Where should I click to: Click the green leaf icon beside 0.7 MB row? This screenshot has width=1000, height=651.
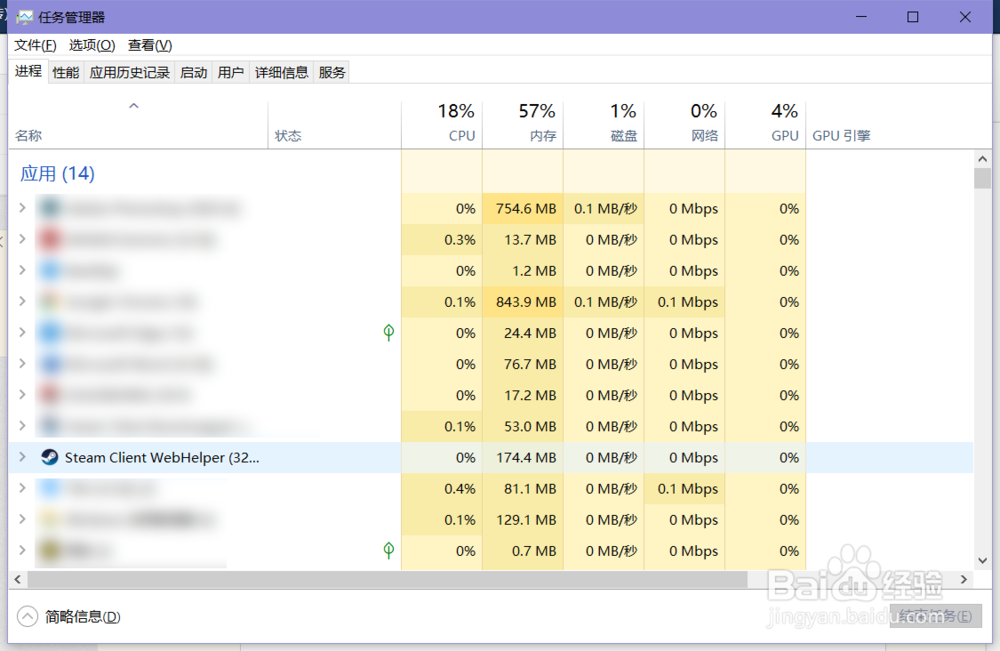click(x=388, y=550)
